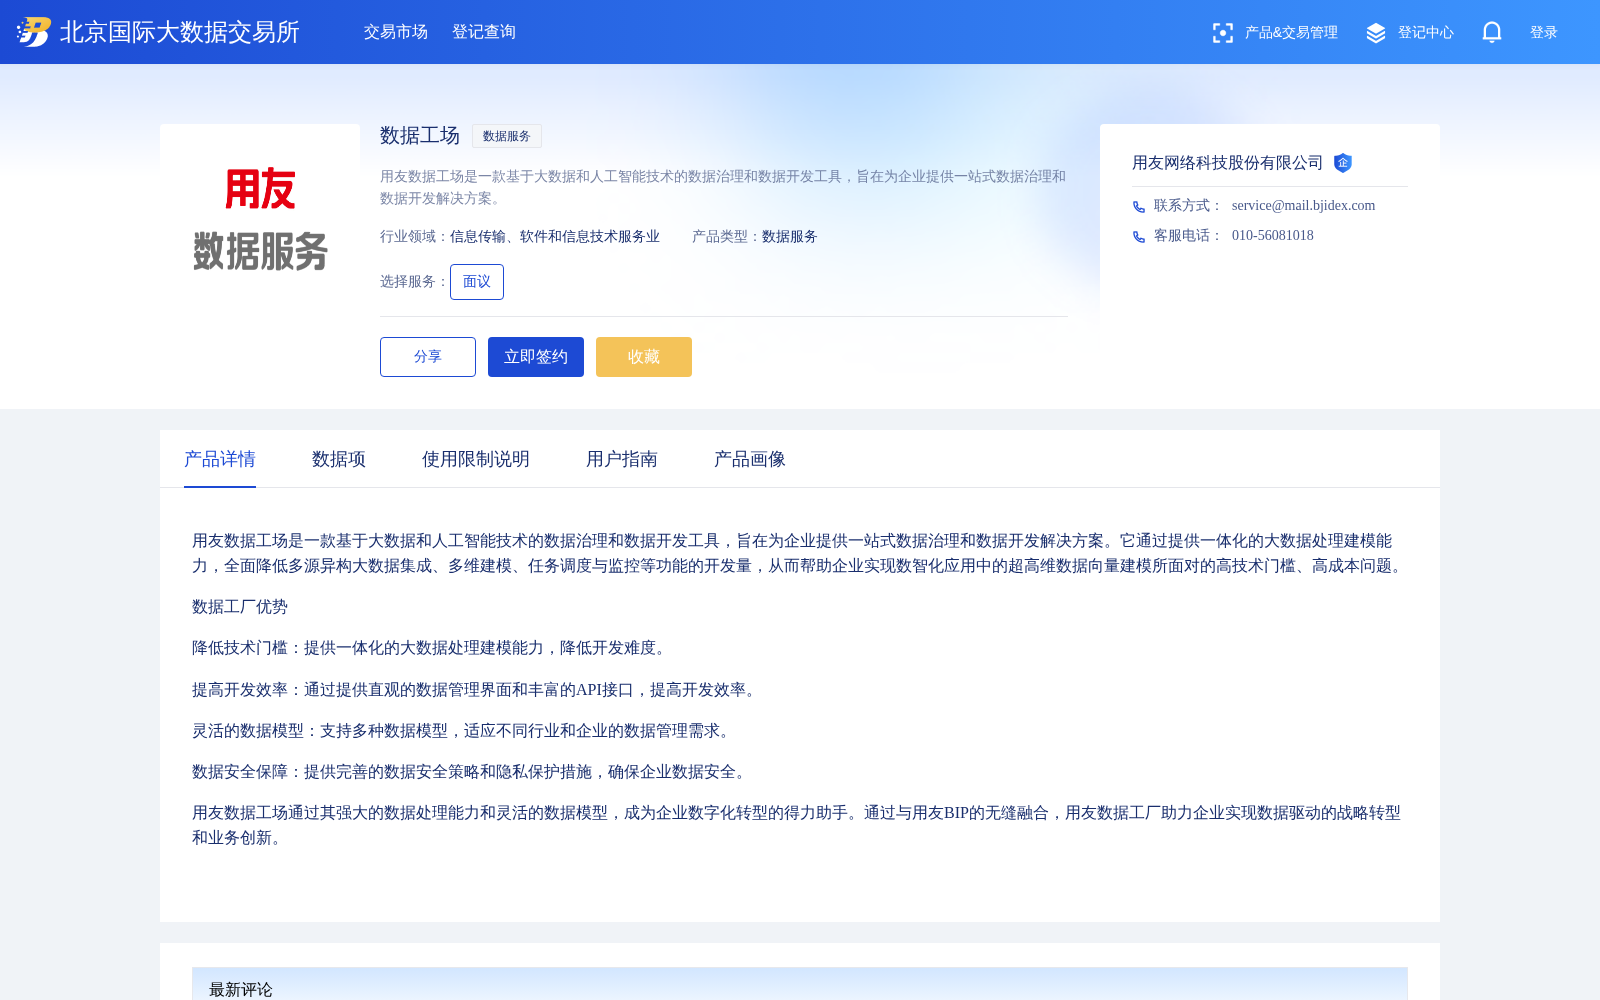This screenshot has width=1600, height=1000.
Task: Switch to the 数据项 tab
Action: [x=339, y=459]
